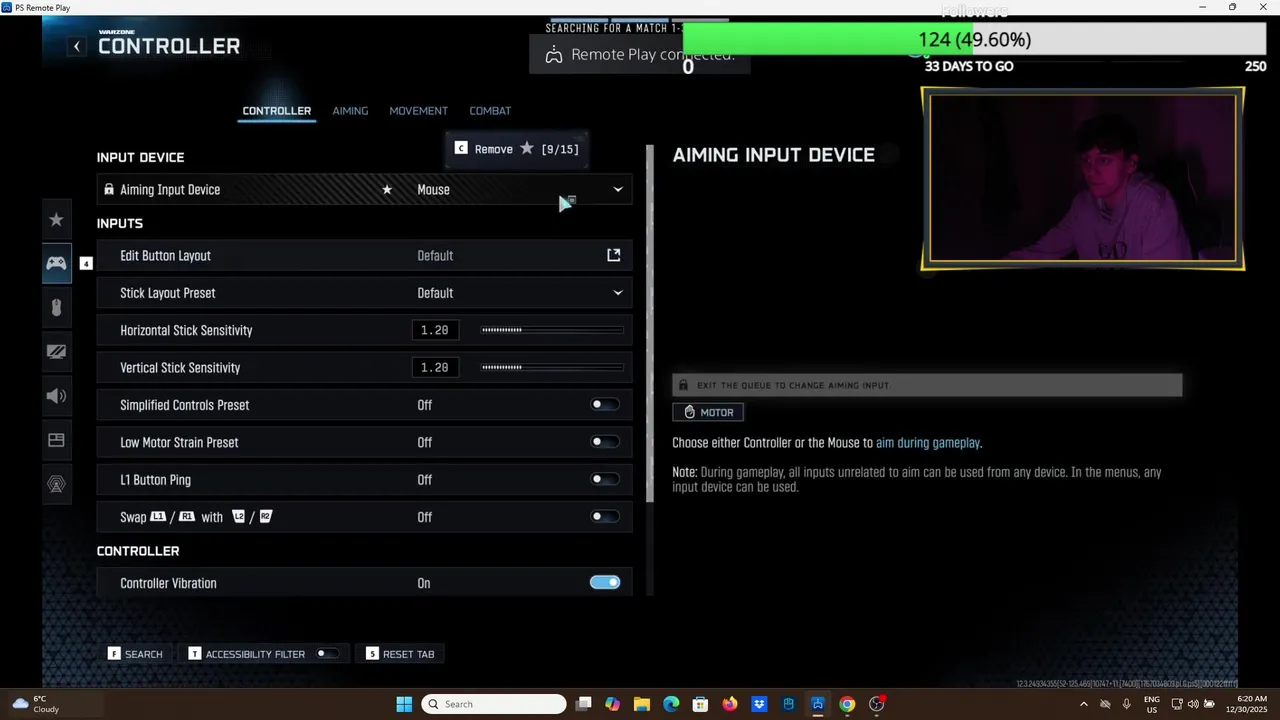Click the microphone icon in system tray

tap(1127, 704)
